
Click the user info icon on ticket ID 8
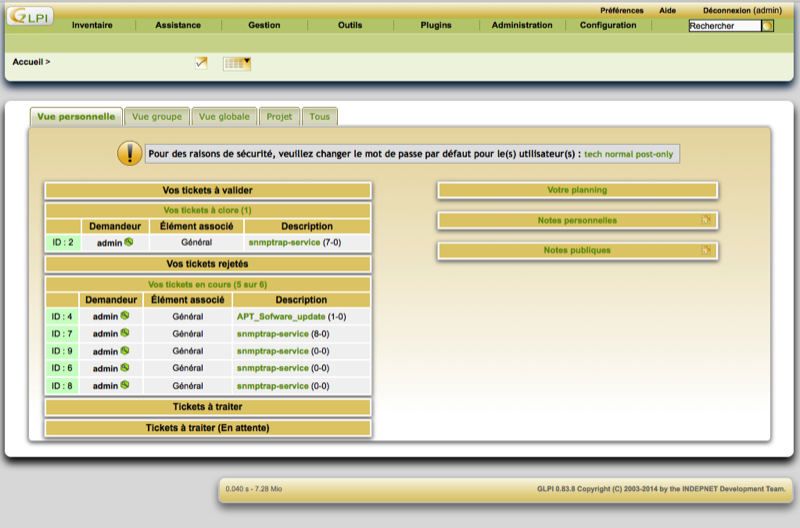tap(125, 385)
